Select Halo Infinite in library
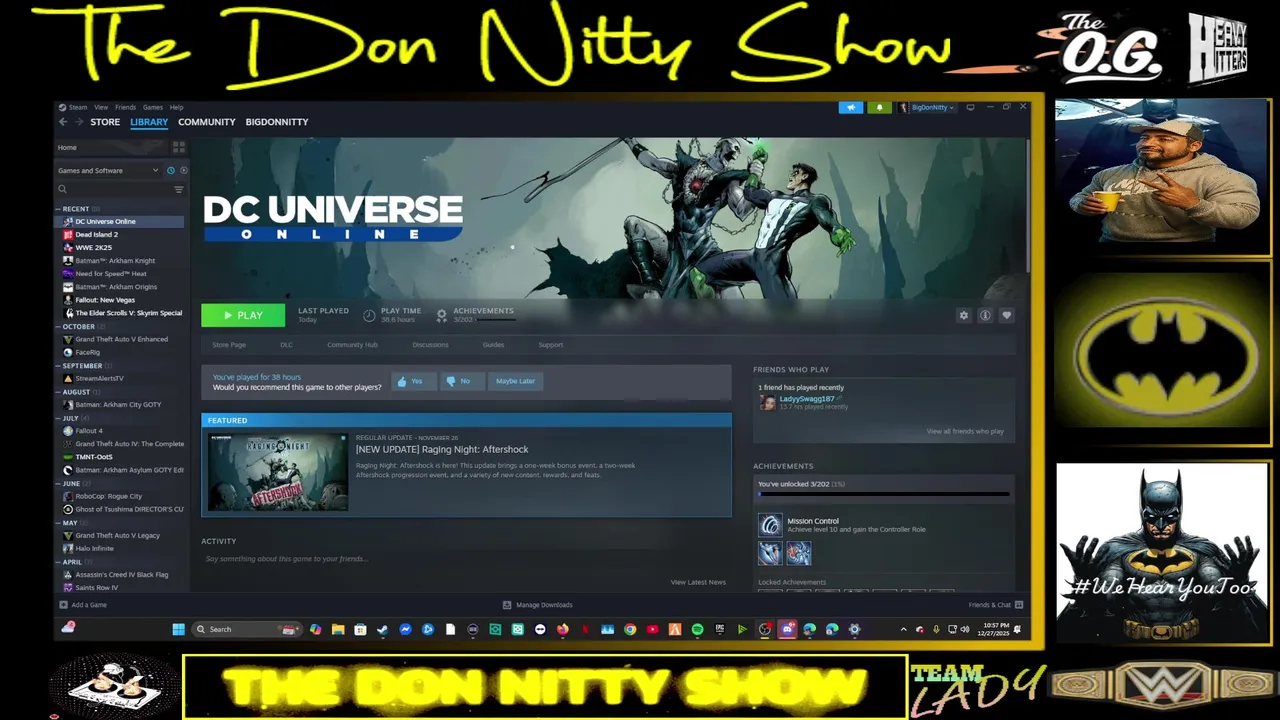1280x720 pixels. pos(94,549)
